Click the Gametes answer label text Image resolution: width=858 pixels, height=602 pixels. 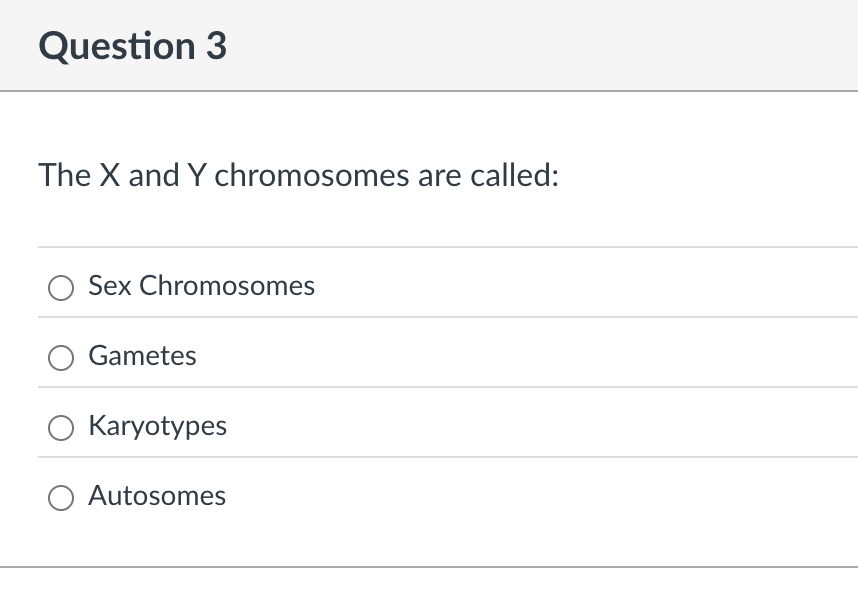point(142,356)
